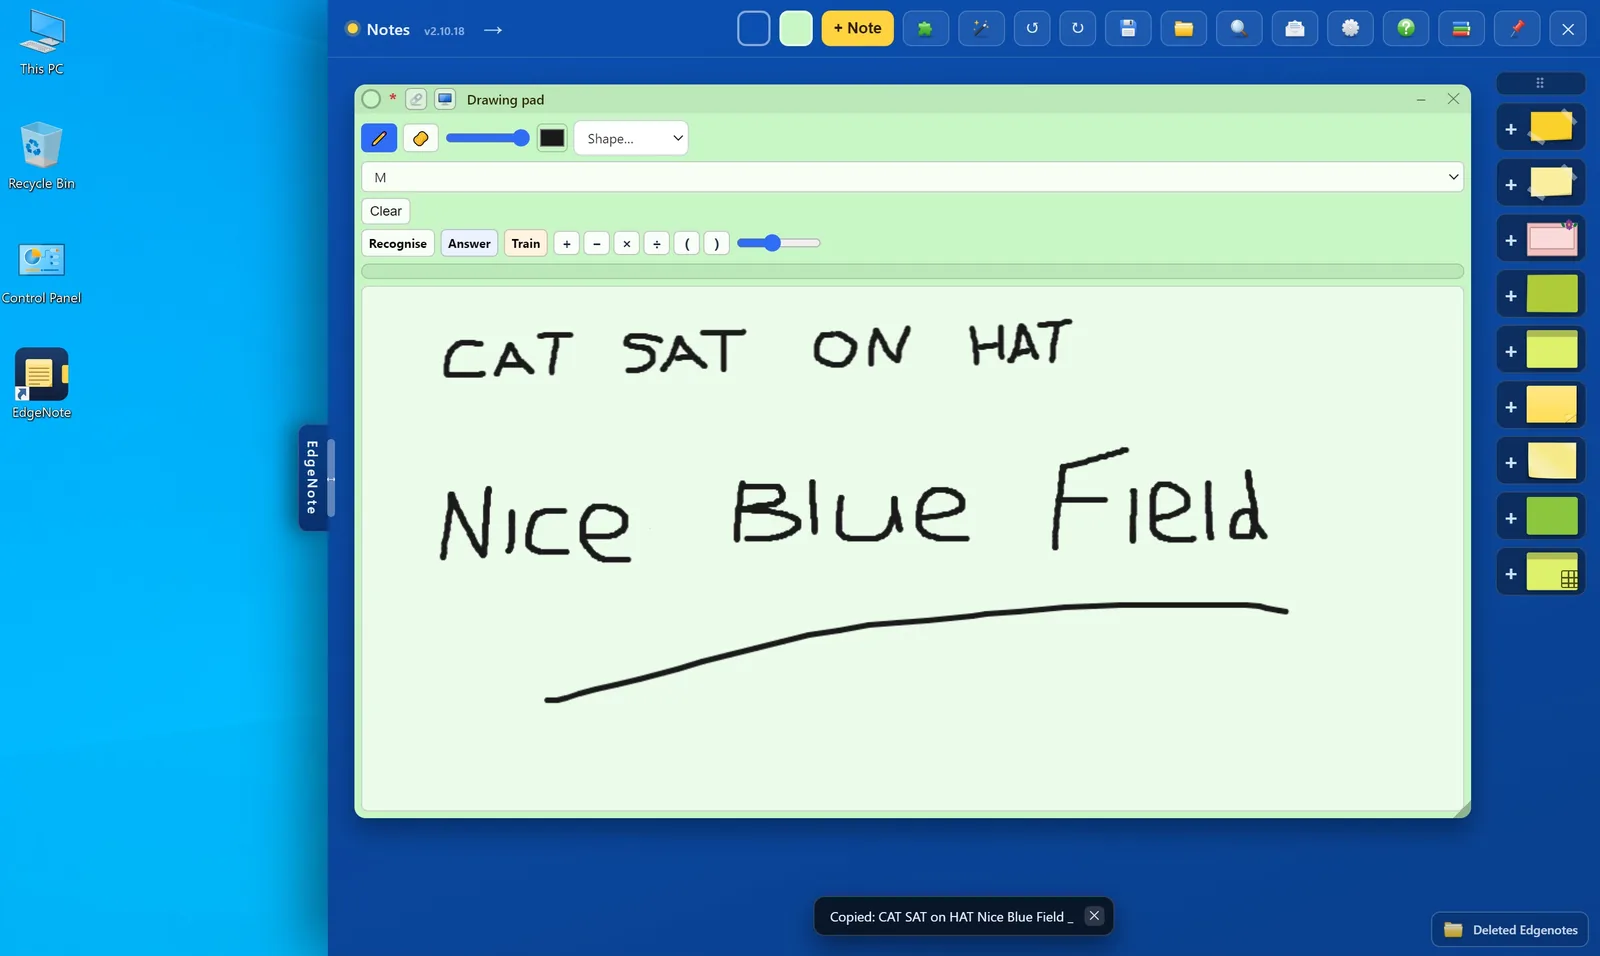The image size is (1600, 956).
Task: Undo using the counter-clockwise arrow
Action: [x=1032, y=29]
